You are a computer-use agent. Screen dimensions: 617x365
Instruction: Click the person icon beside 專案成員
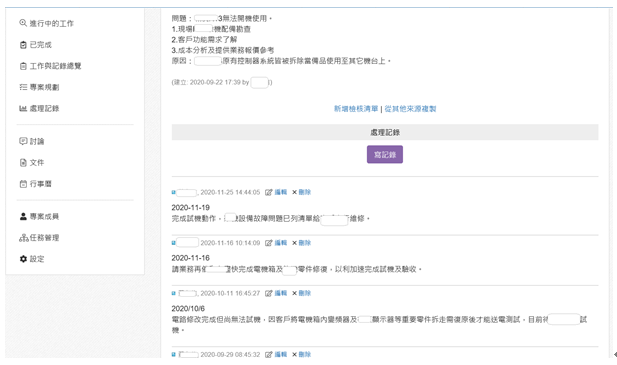(23, 216)
